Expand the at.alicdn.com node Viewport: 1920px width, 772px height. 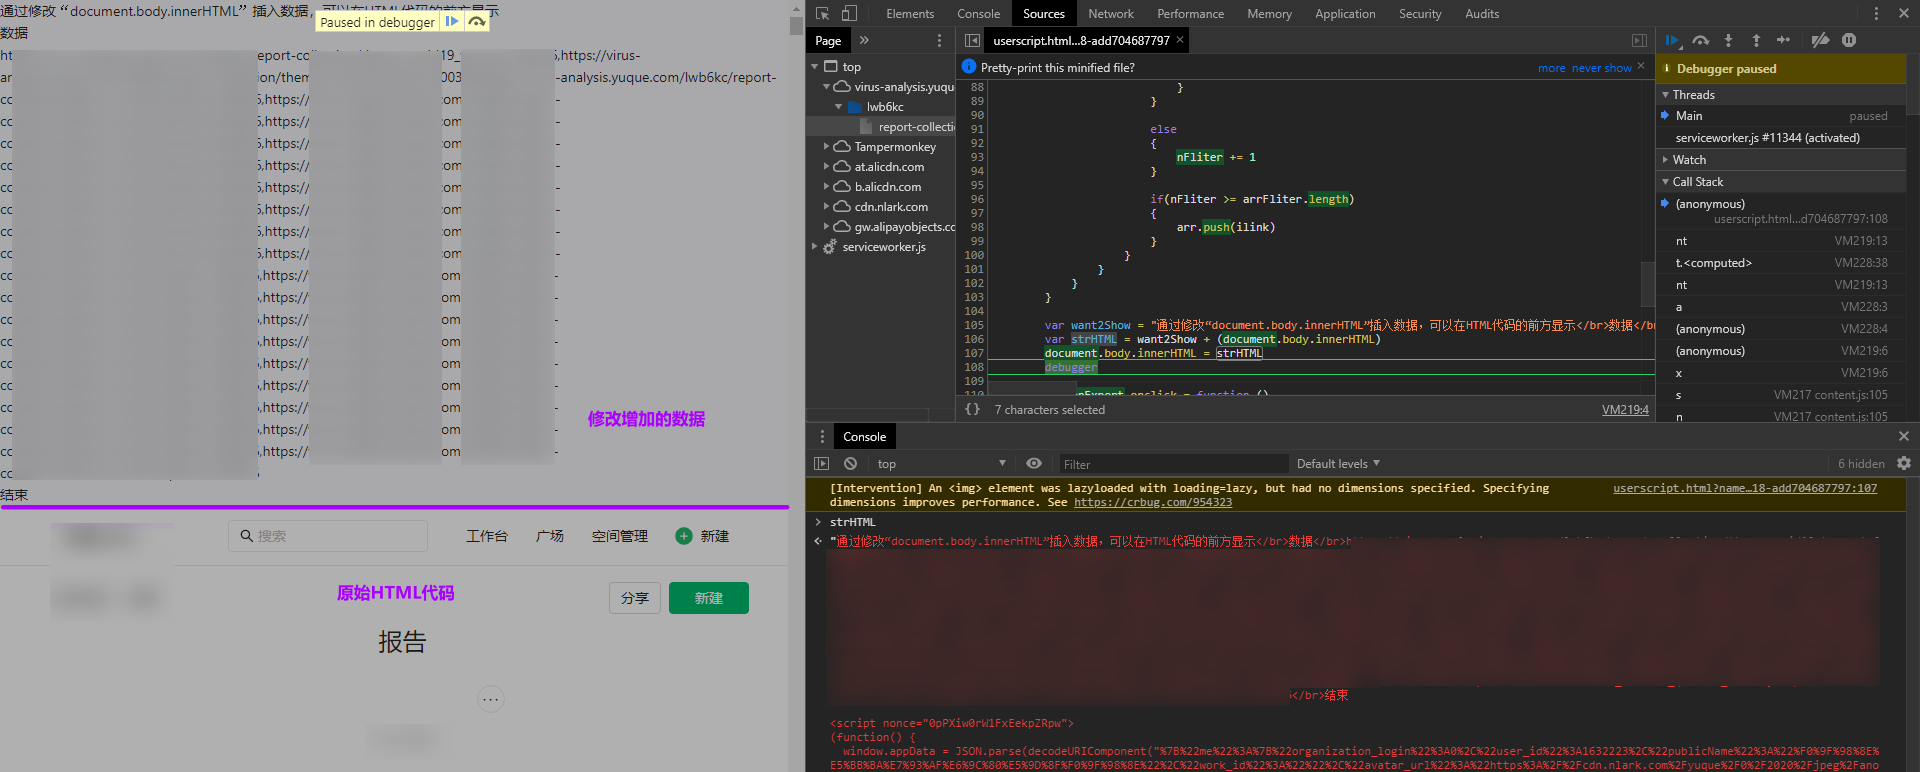tap(827, 167)
